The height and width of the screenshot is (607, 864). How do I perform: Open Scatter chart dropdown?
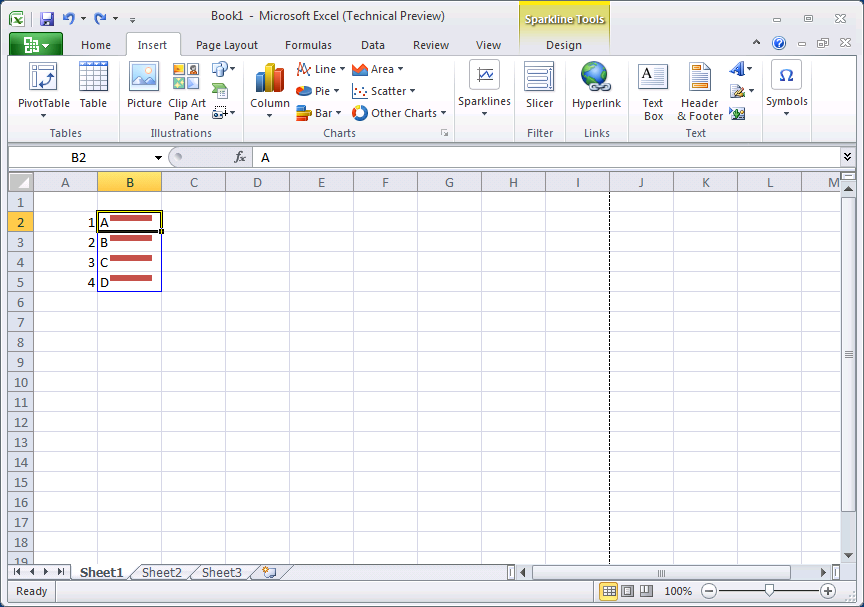(x=384, y=91)
